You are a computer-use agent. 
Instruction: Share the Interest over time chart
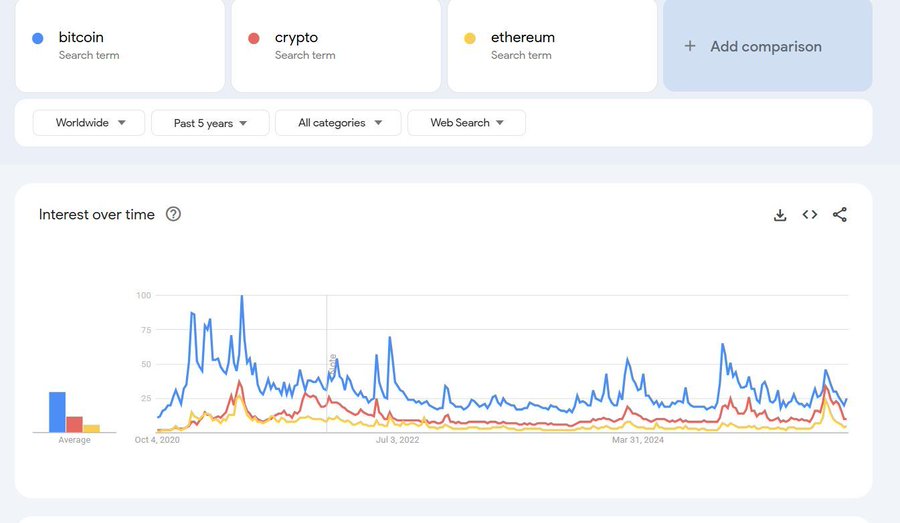(840, 215)
